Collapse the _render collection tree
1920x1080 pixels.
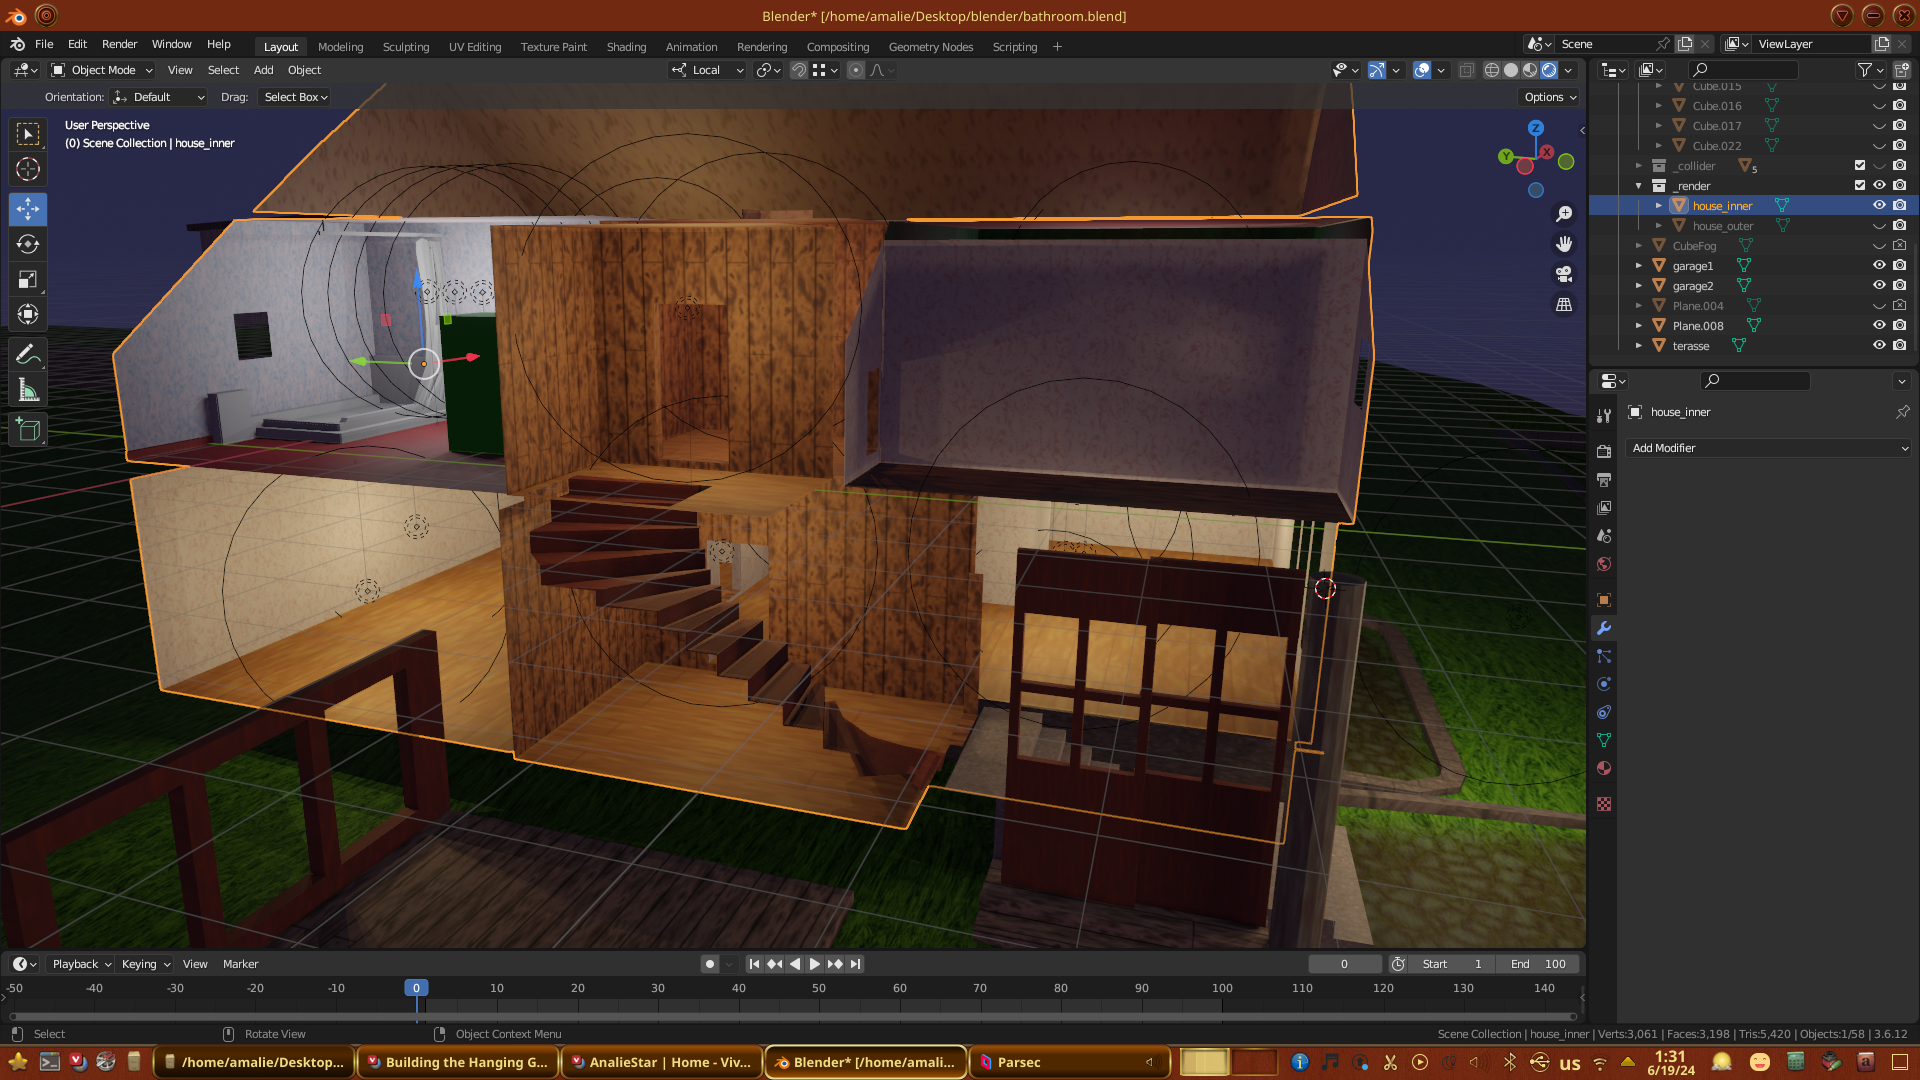(1639, 186)
